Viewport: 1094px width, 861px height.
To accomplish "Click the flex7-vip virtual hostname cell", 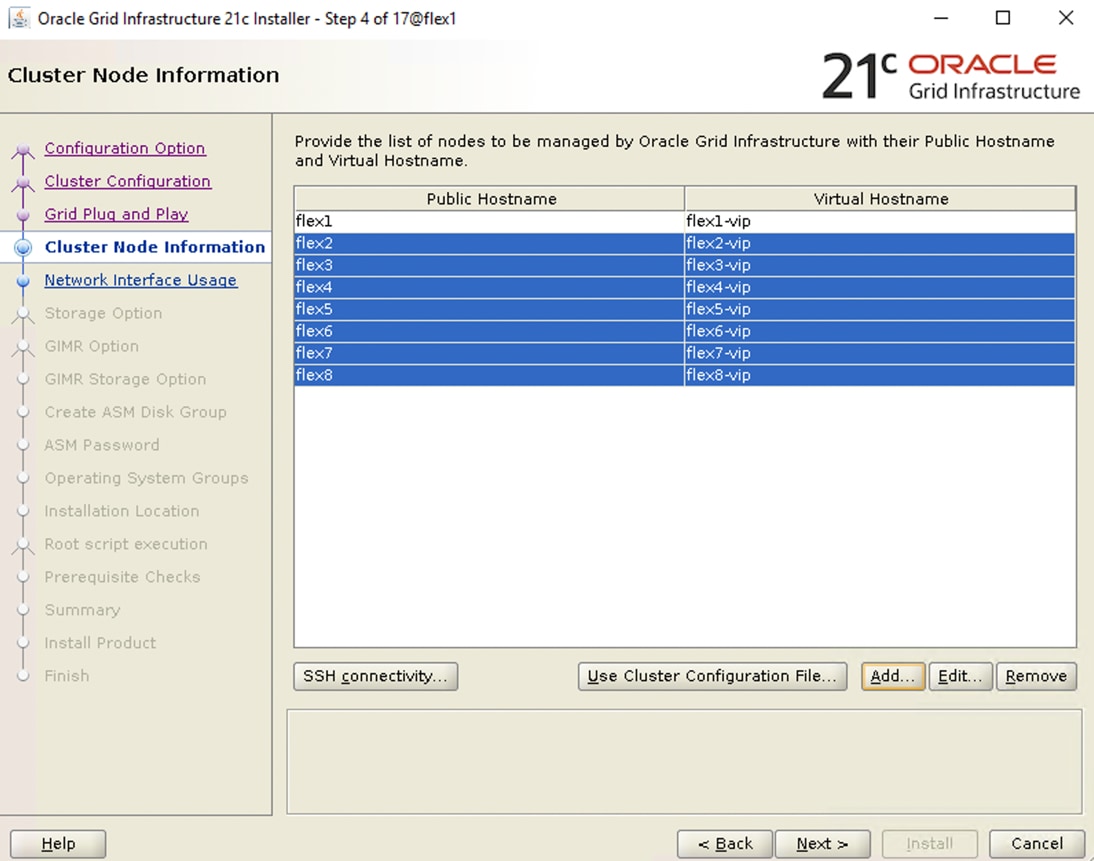I will [x=880, y=353].
